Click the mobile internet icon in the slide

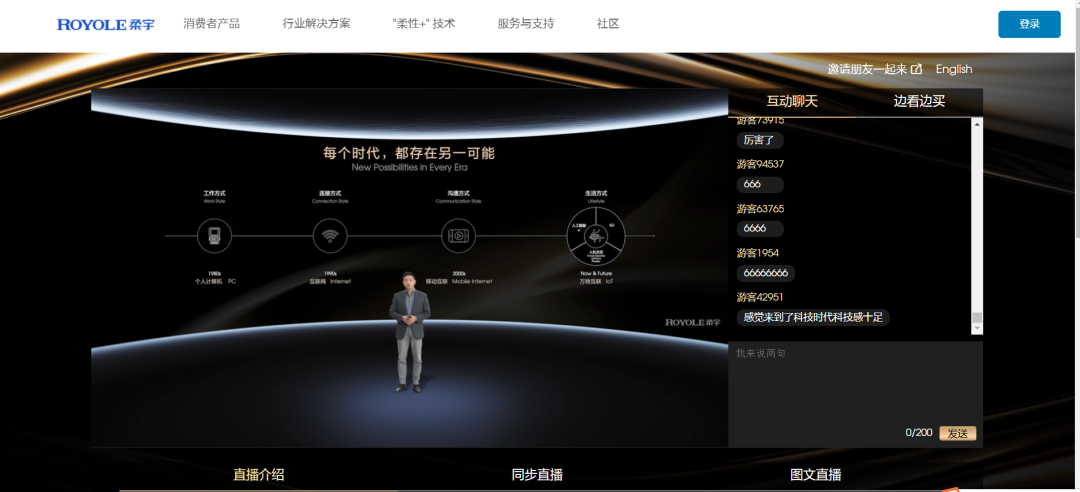pos(458,236)
